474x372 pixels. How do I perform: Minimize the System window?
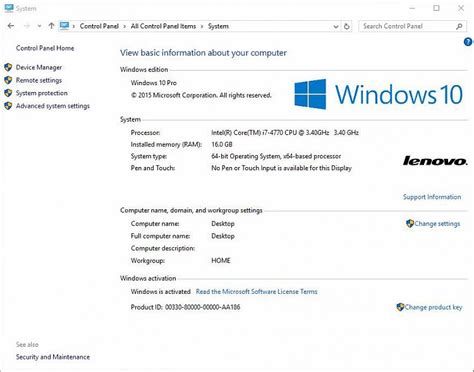pos(412,8)
